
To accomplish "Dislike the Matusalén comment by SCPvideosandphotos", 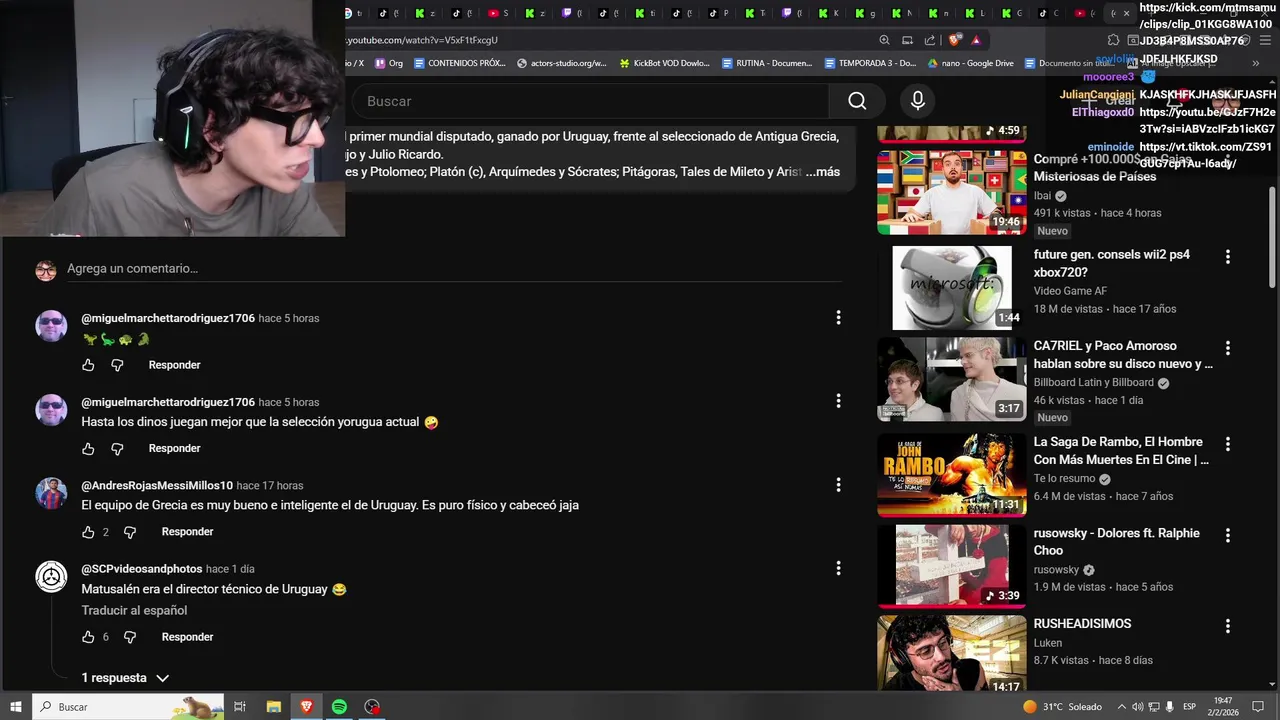I will pyautogui.click(x=130, y=637).
